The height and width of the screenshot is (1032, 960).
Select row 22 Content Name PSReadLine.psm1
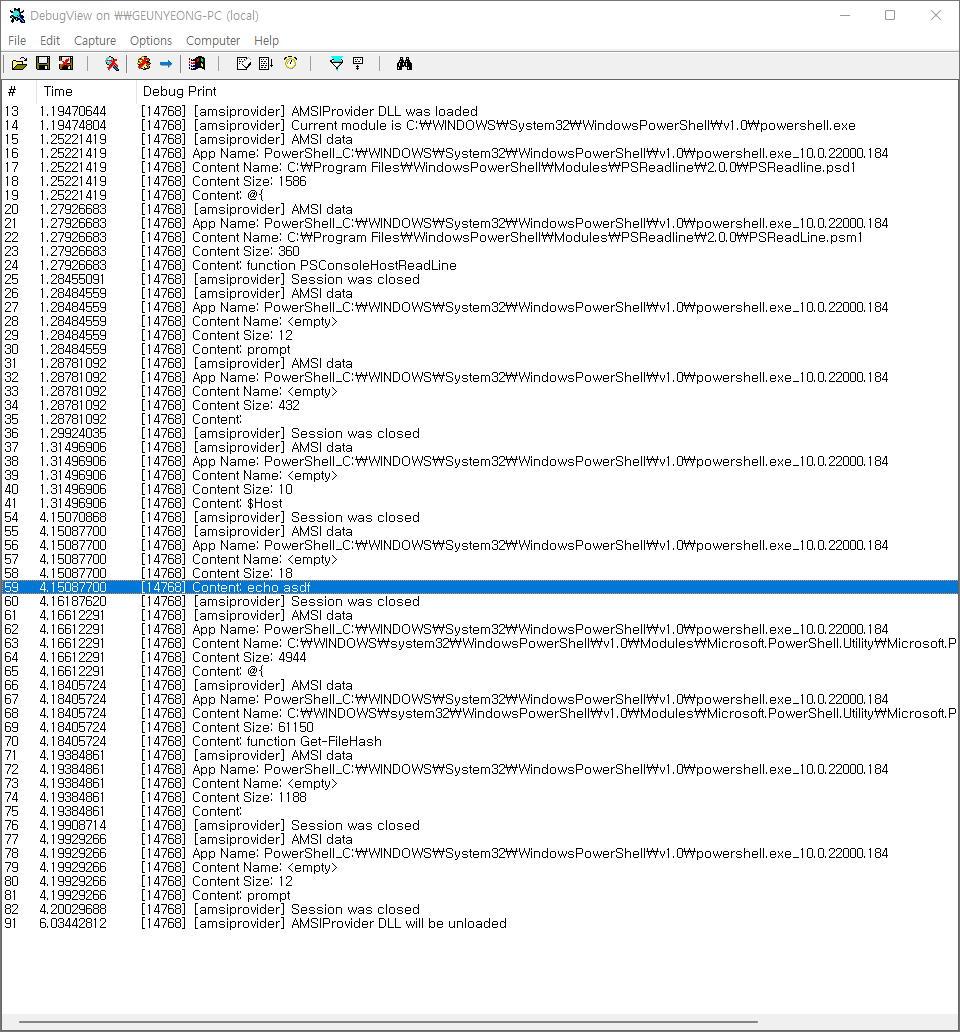[480, 237]
